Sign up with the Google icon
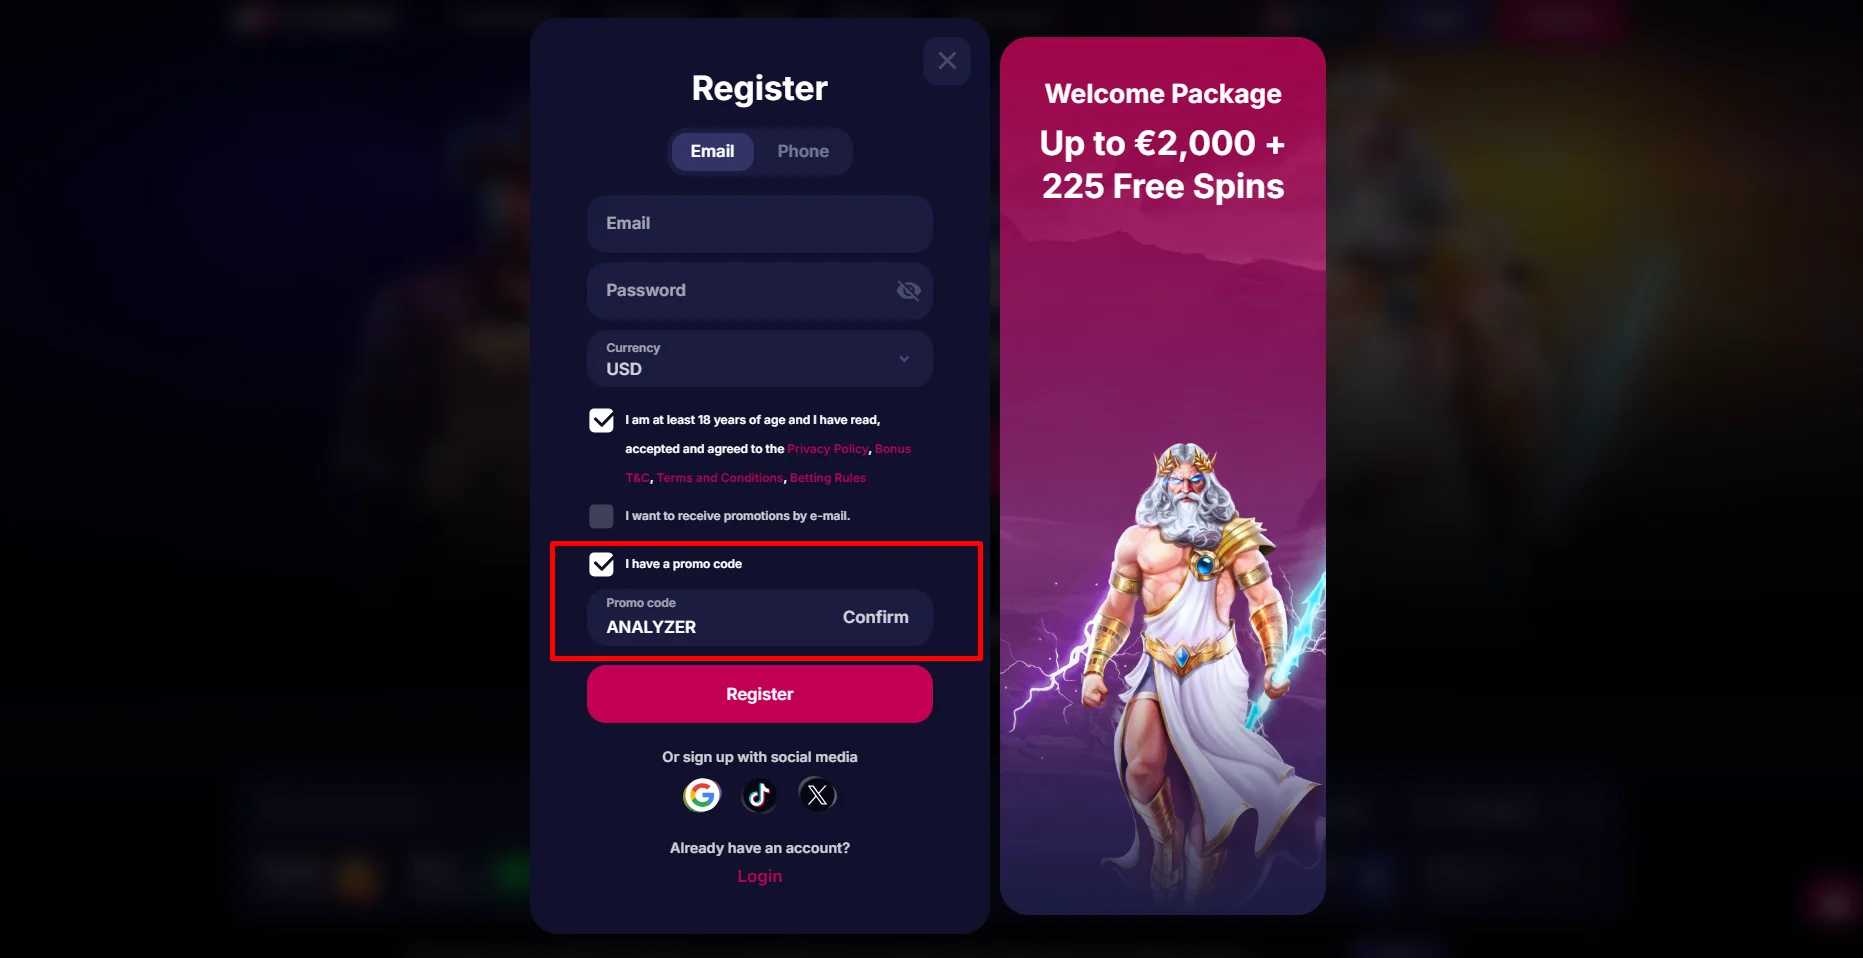Image resolution: width=1863 pixels, height=958 pixels. coord(702,795)
